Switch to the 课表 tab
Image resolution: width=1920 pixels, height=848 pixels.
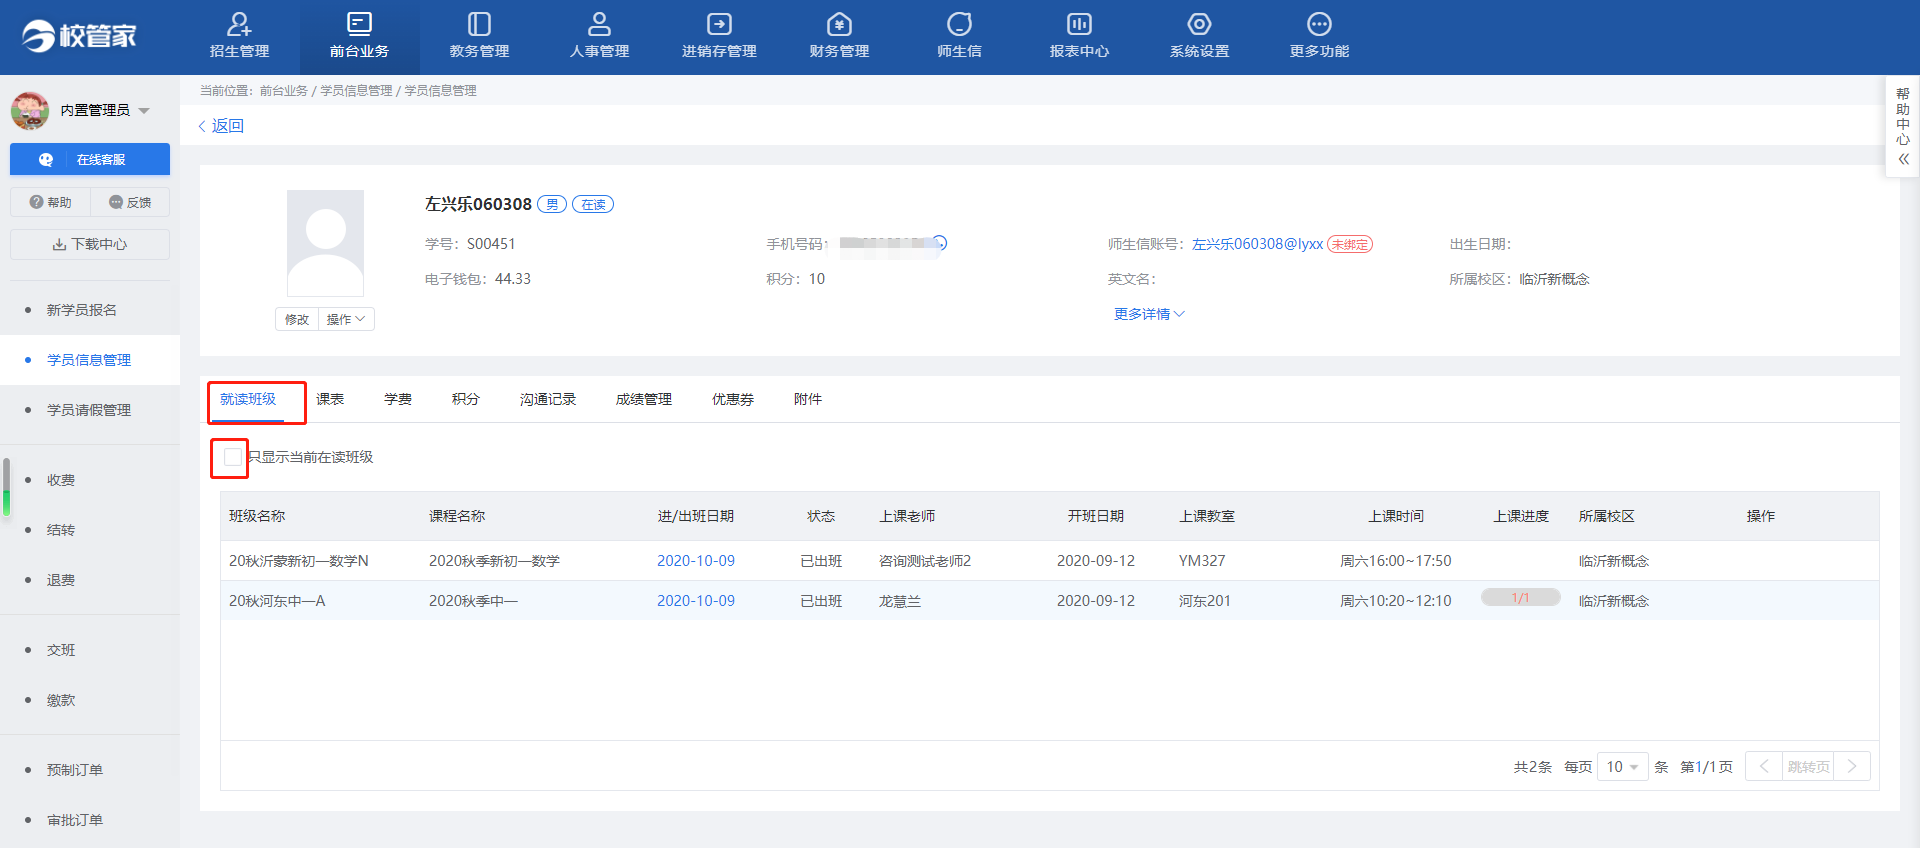330,399
